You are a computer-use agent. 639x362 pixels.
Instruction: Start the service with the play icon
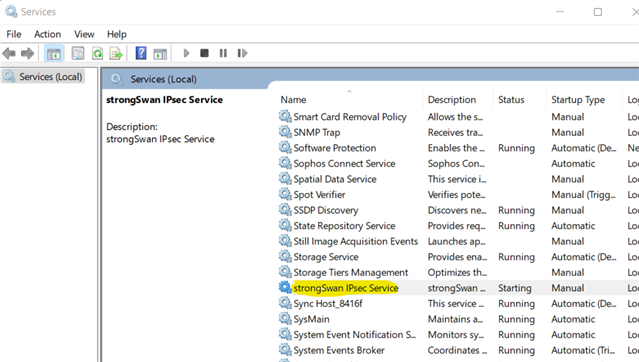(x=186, y=53)
